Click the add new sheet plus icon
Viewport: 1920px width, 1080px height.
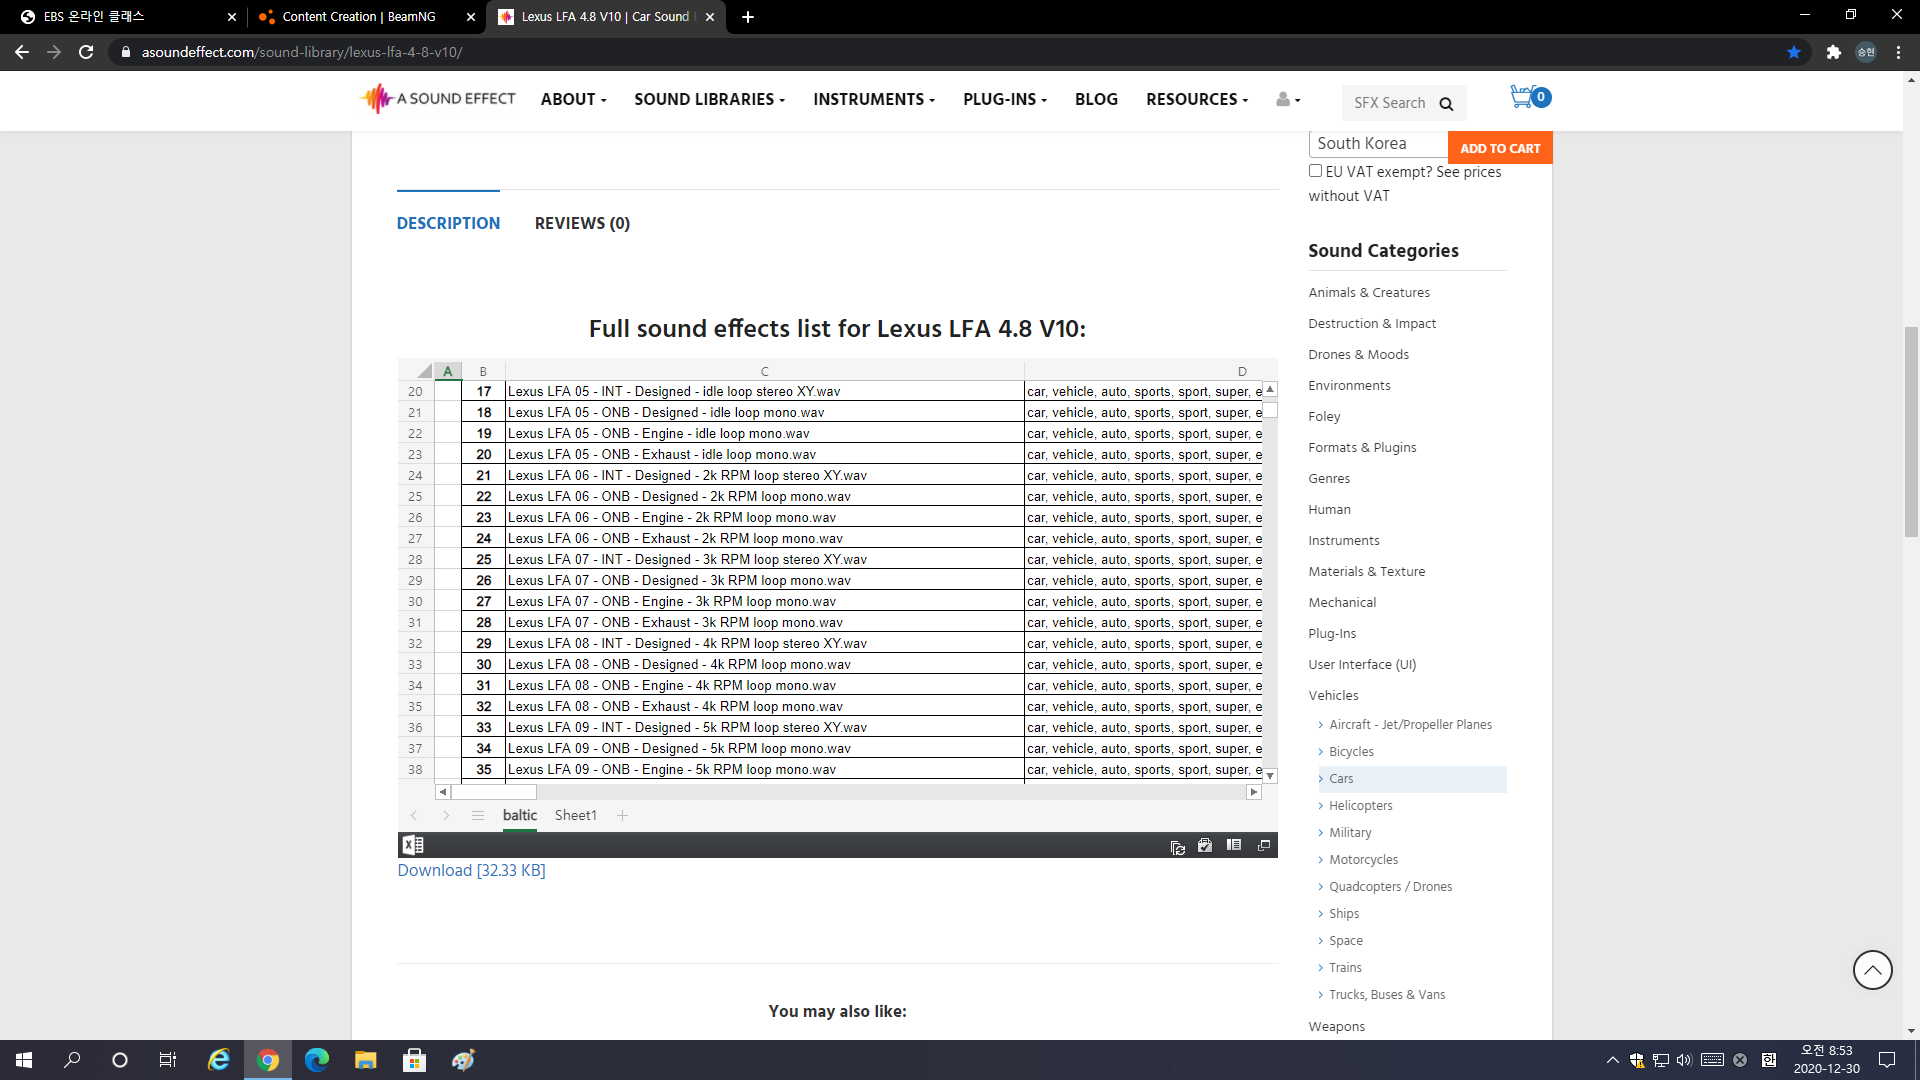(x=622, y=816)
